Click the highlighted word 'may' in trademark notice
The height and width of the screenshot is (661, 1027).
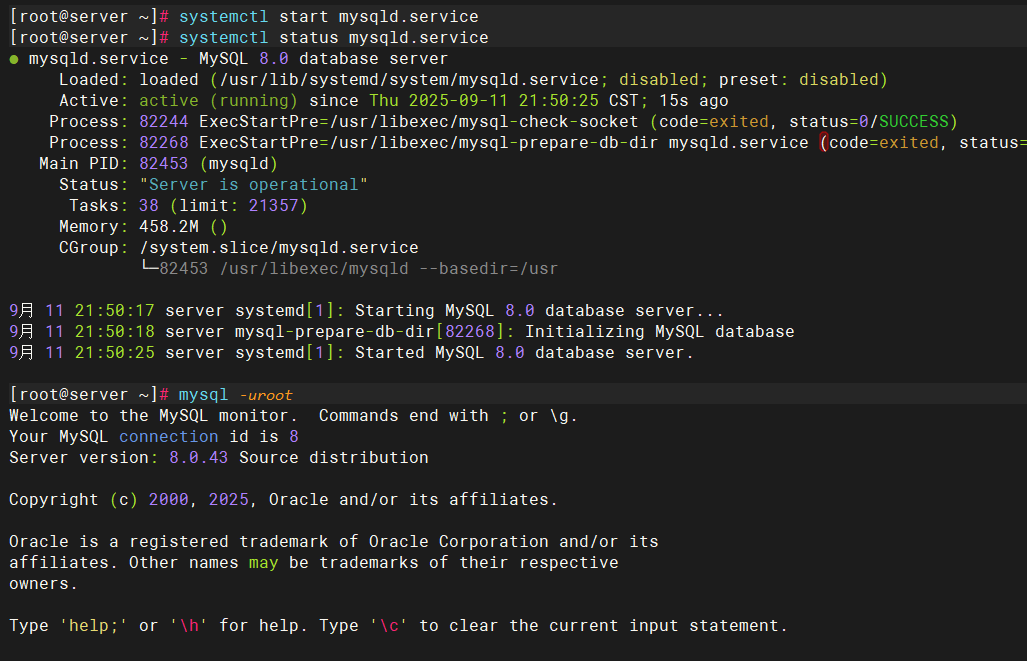[263, 562]
